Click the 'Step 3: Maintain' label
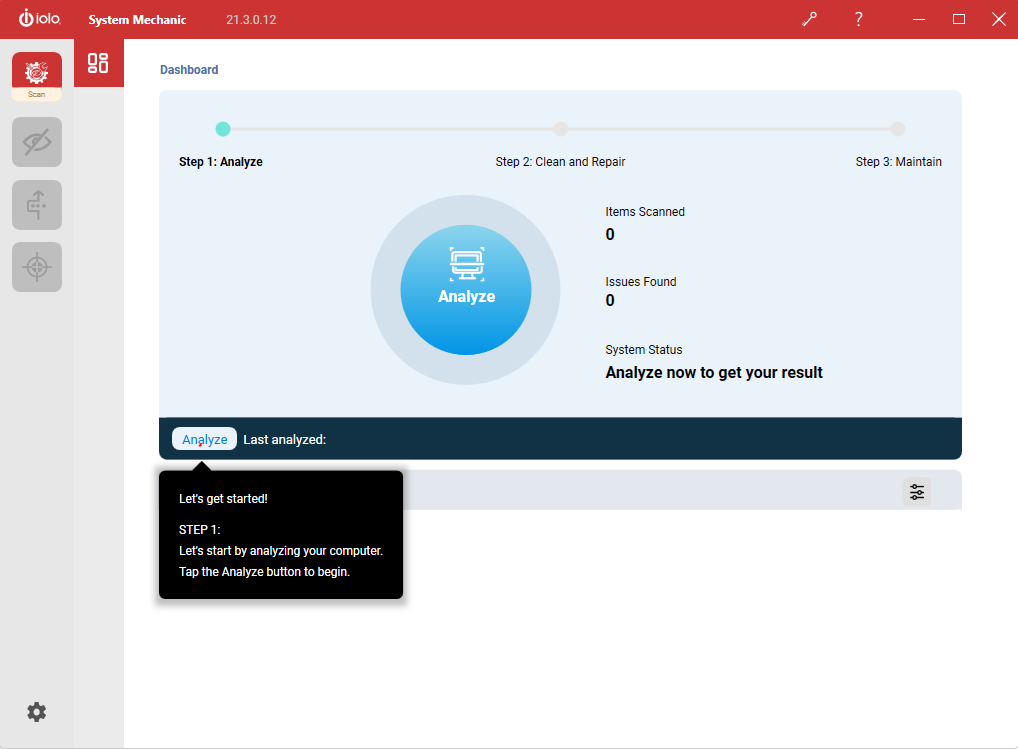Image resolution: width=1018 pixels, height=749 pixels. (899, 162)
